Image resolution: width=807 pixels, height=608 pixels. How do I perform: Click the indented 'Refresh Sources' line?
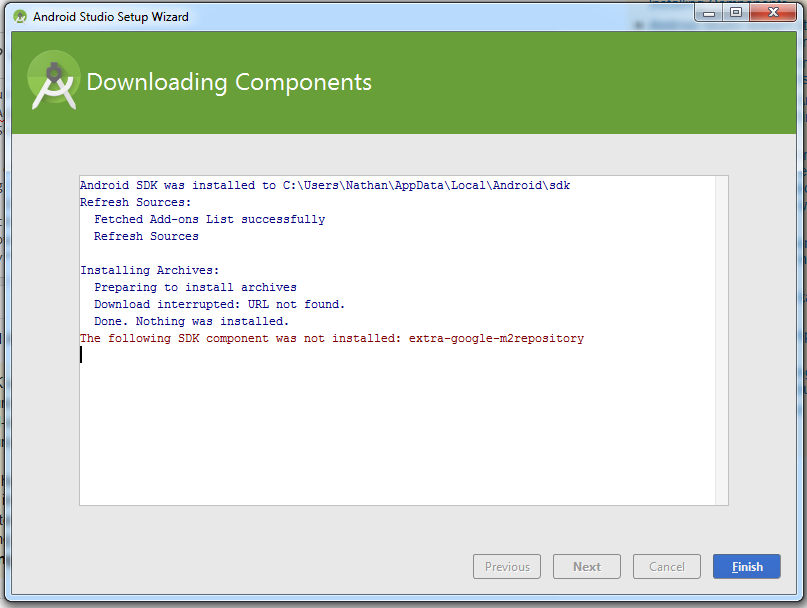click(146, 236)
